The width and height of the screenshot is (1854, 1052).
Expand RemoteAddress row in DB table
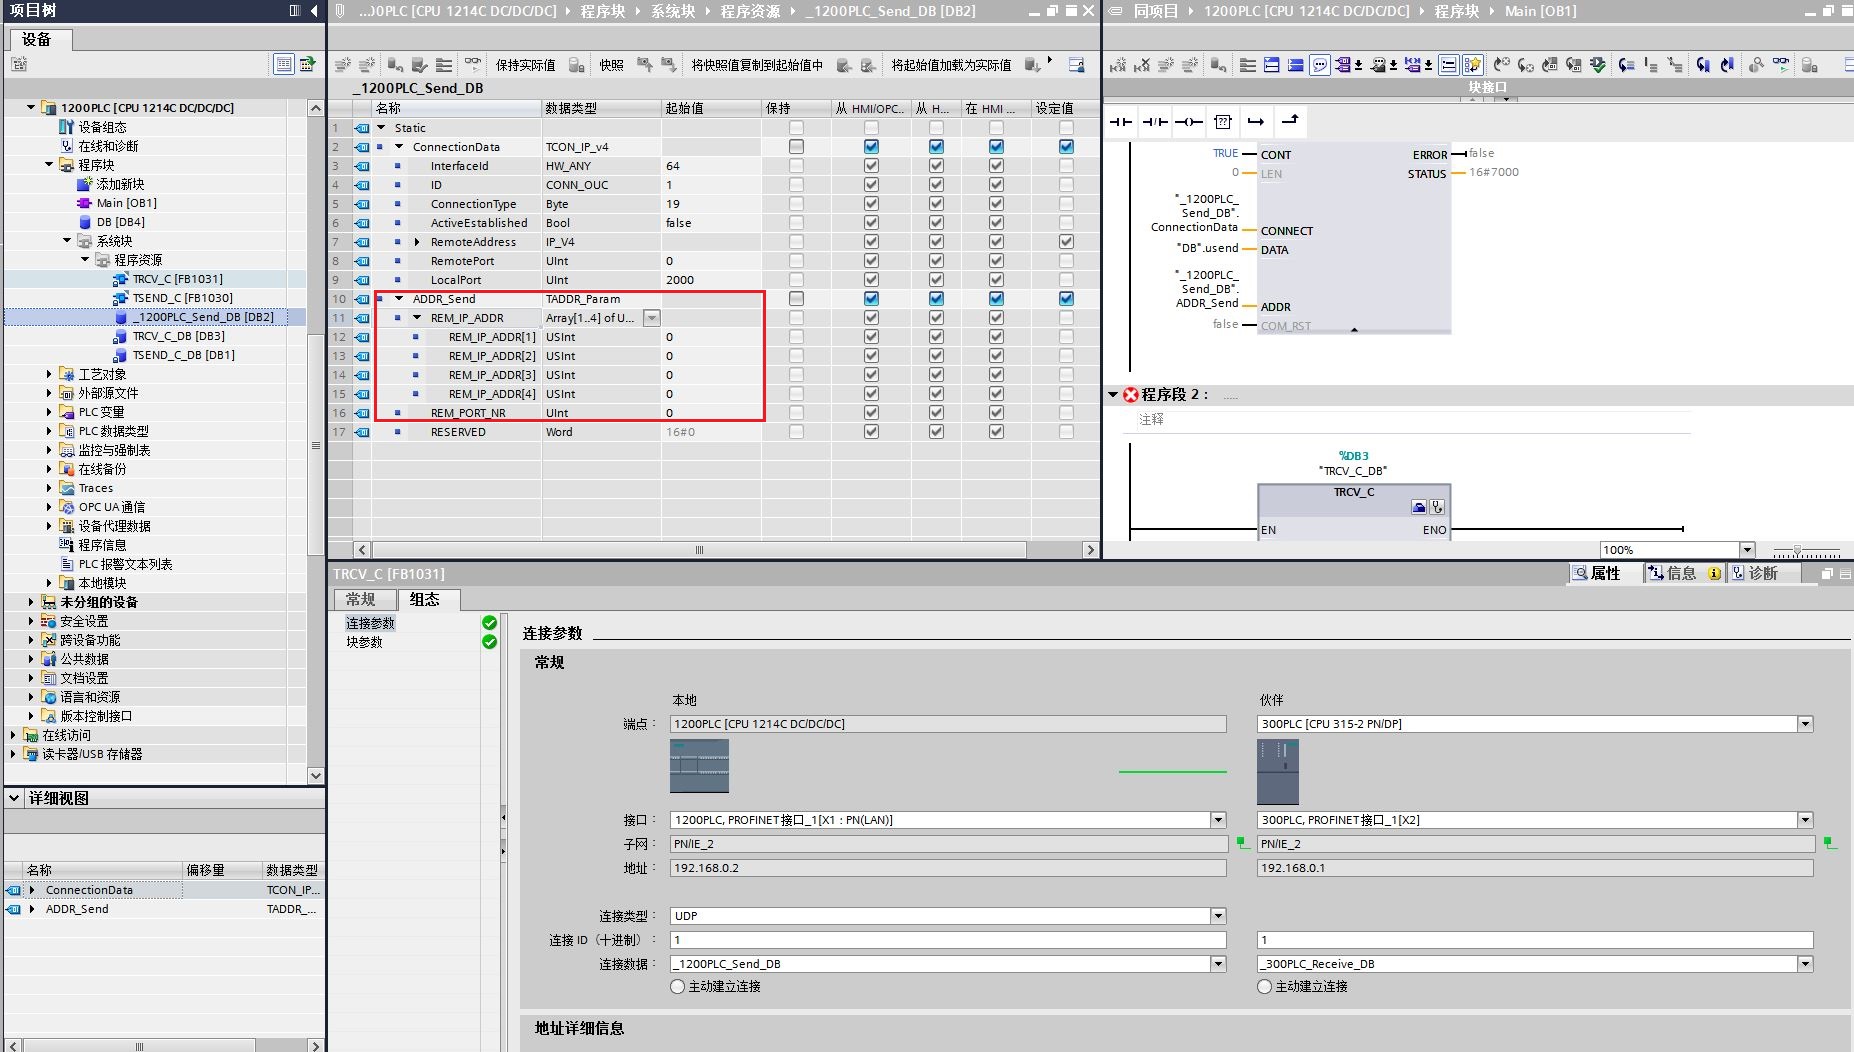pos(417,242)
